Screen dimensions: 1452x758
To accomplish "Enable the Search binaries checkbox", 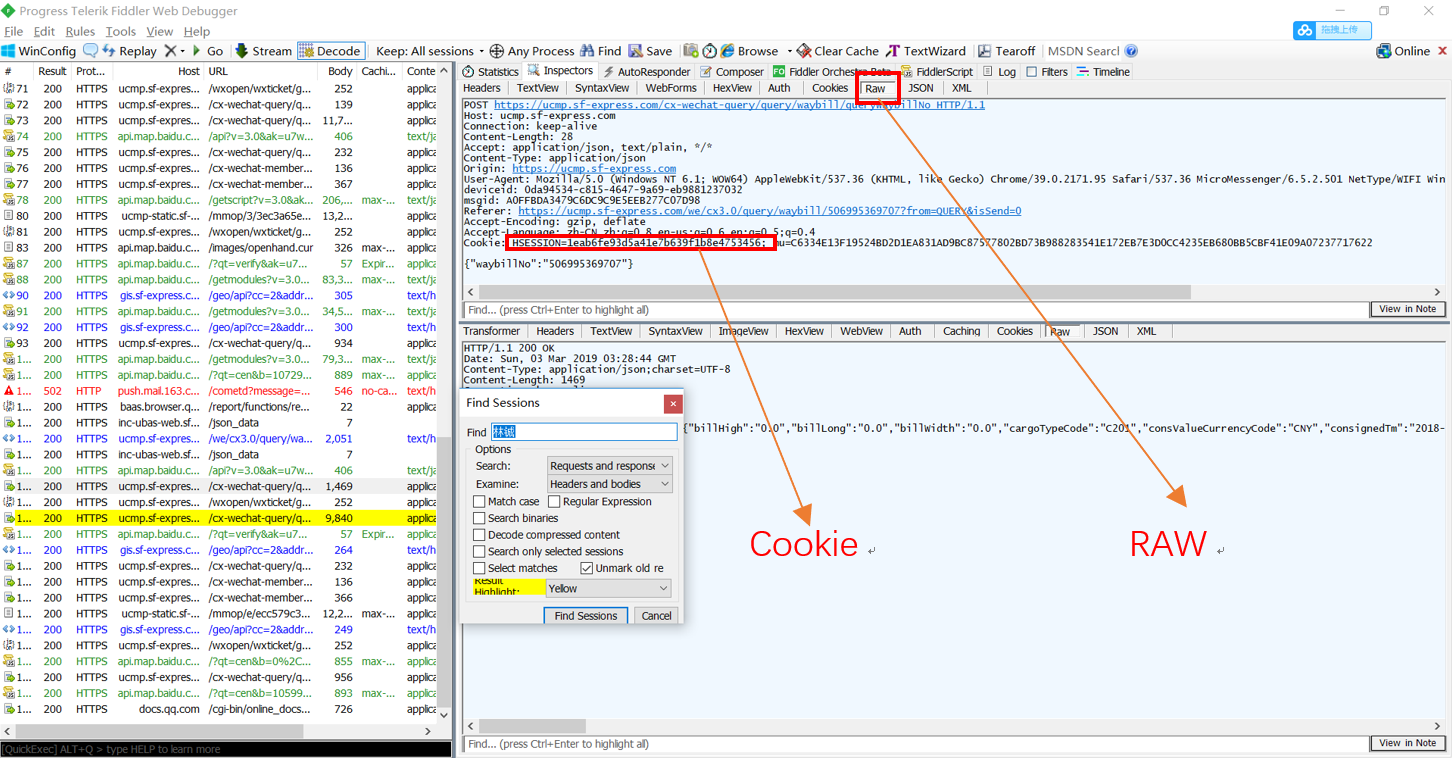I will coord(479,518).
